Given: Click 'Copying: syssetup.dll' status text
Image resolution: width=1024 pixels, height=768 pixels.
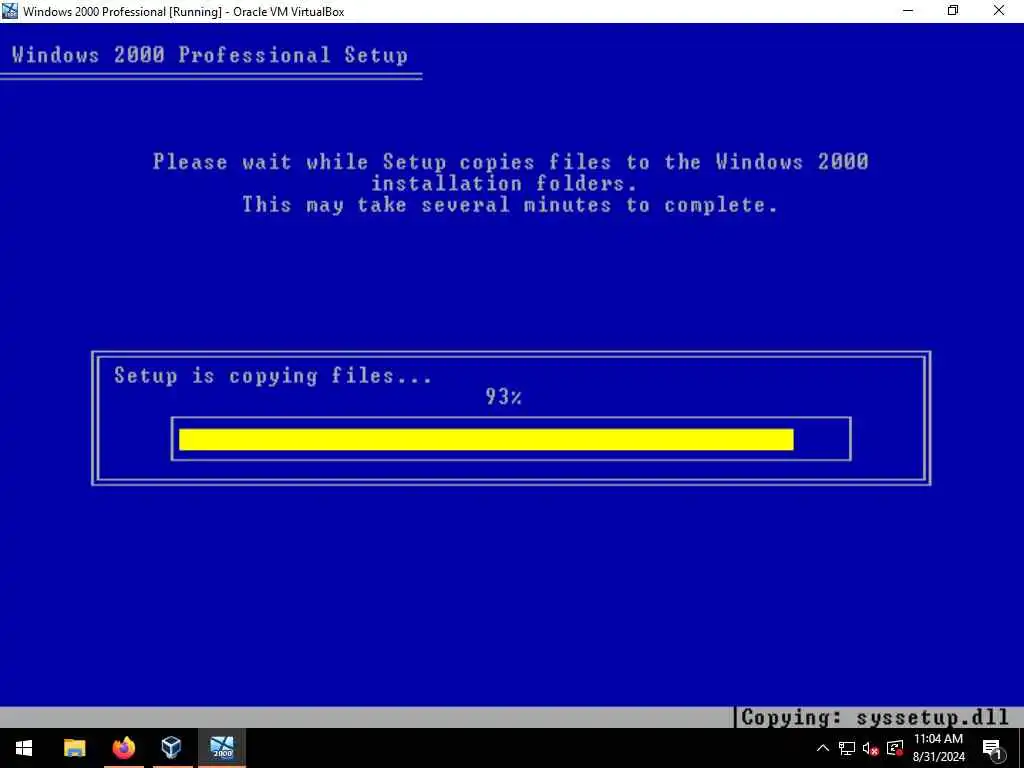Looking at the screenshot, I should pos(875,718).
